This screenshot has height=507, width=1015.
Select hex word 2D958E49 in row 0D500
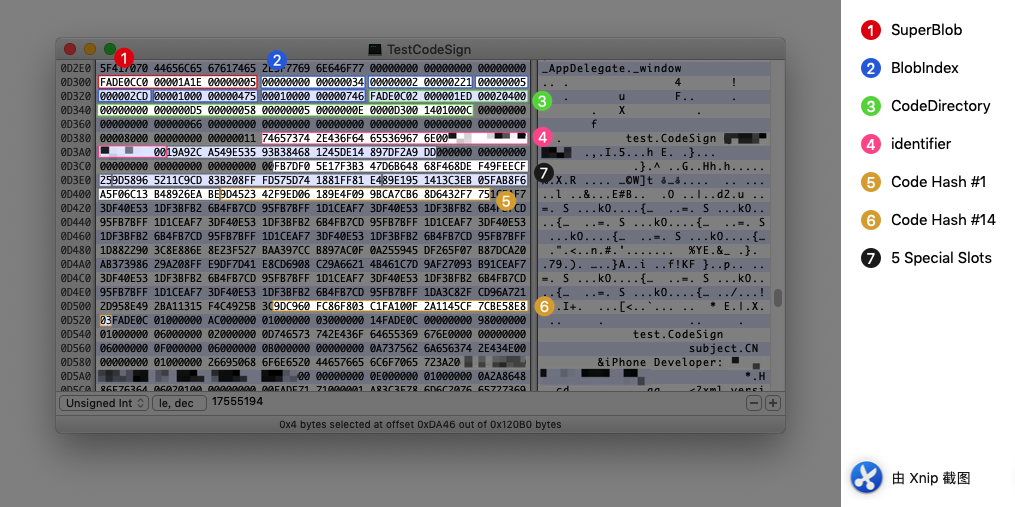pos(124,306)
